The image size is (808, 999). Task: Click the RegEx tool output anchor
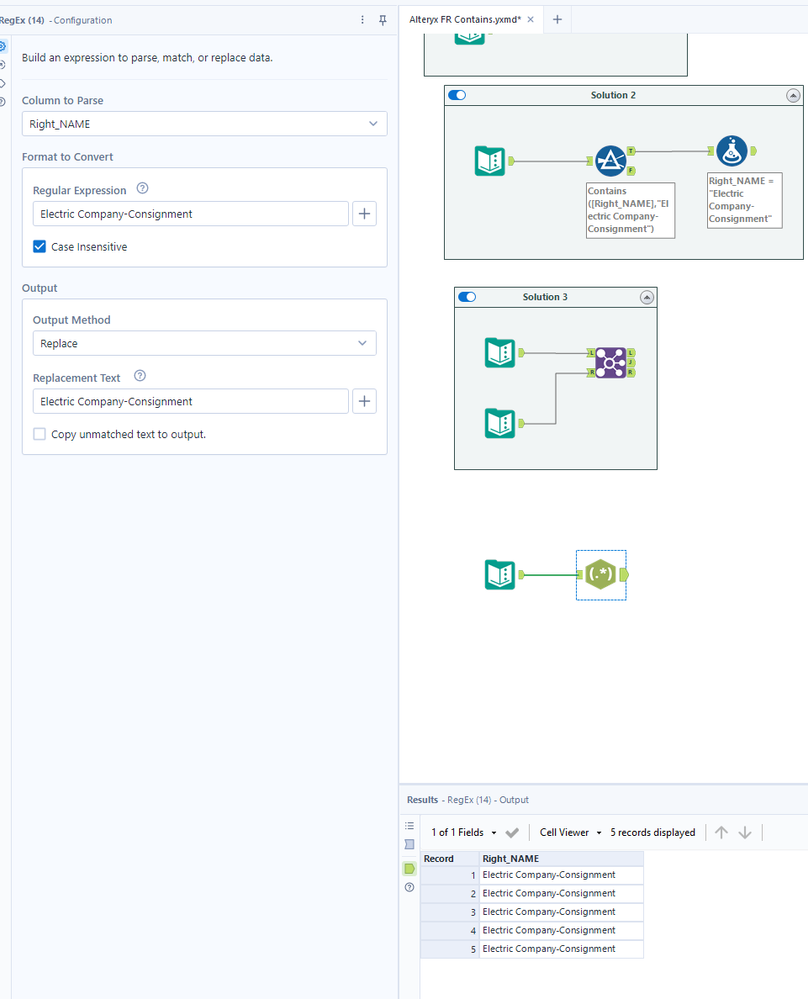[624, 575]
